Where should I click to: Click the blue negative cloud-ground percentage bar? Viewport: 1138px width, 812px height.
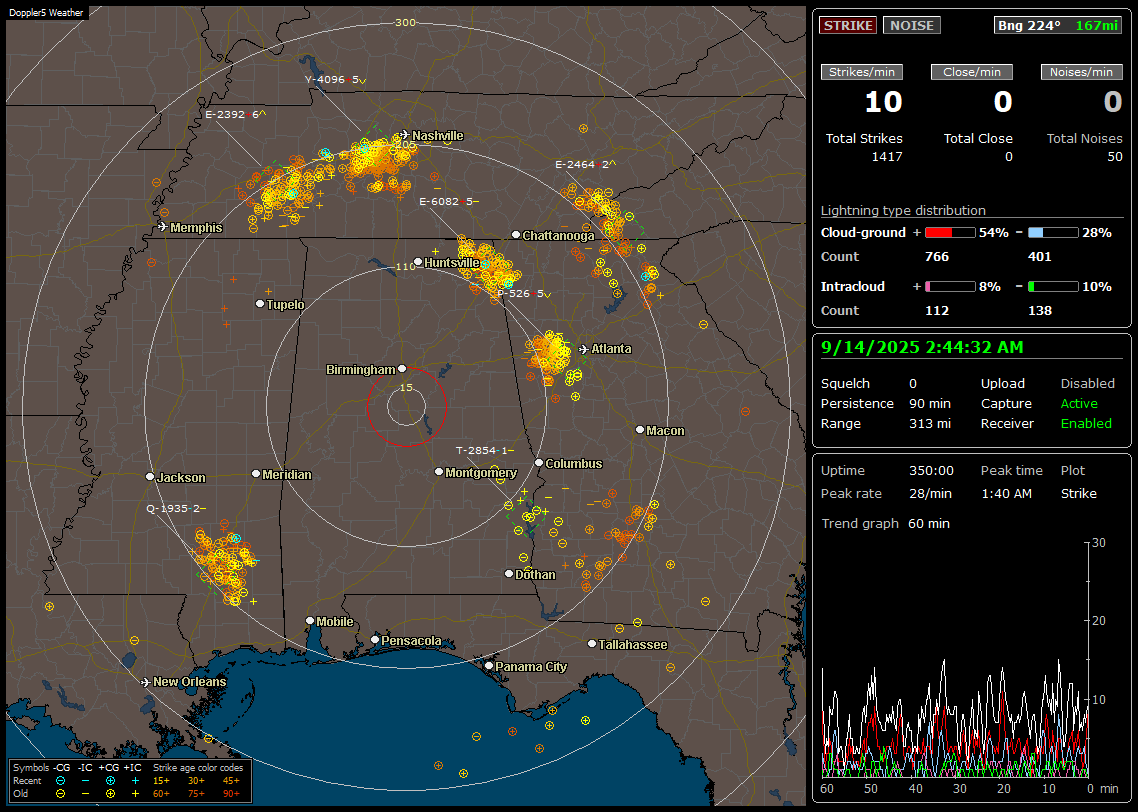click(1053, 233)
